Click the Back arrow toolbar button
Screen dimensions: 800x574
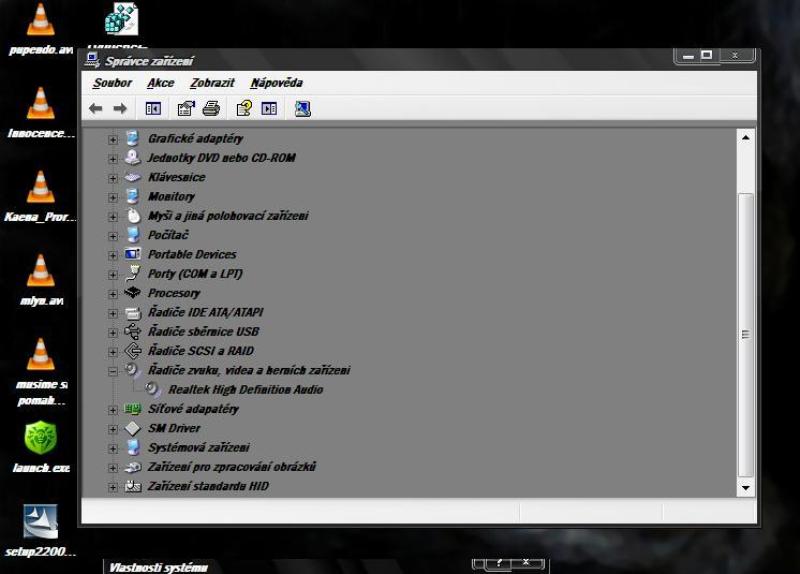click(95, 109)
